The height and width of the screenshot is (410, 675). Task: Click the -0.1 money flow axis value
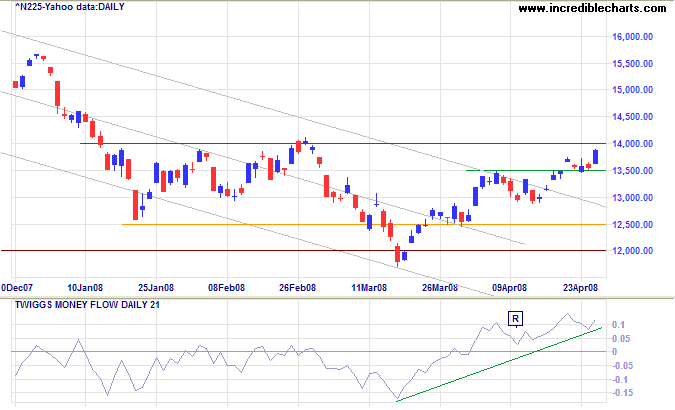pos(620,380)
